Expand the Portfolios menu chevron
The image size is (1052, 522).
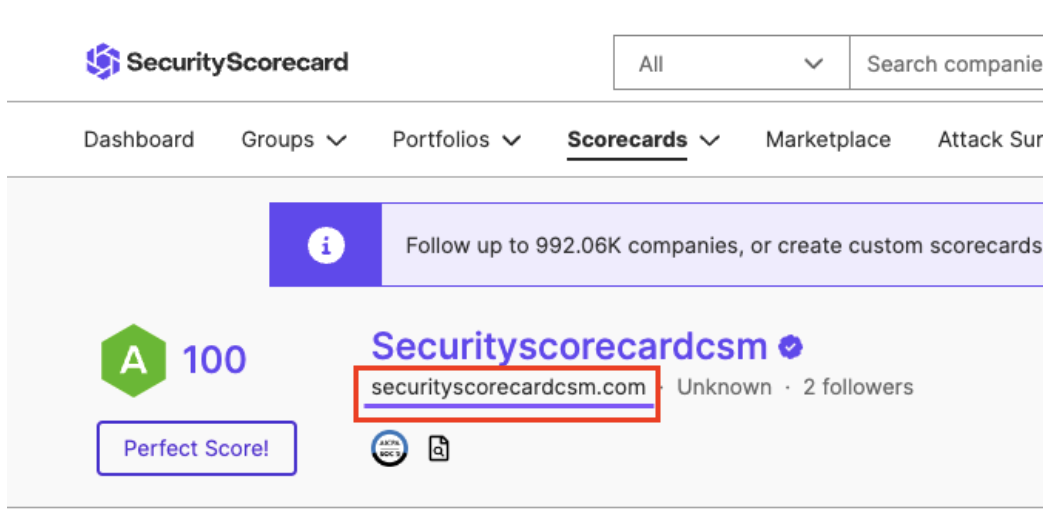(511, 140)
